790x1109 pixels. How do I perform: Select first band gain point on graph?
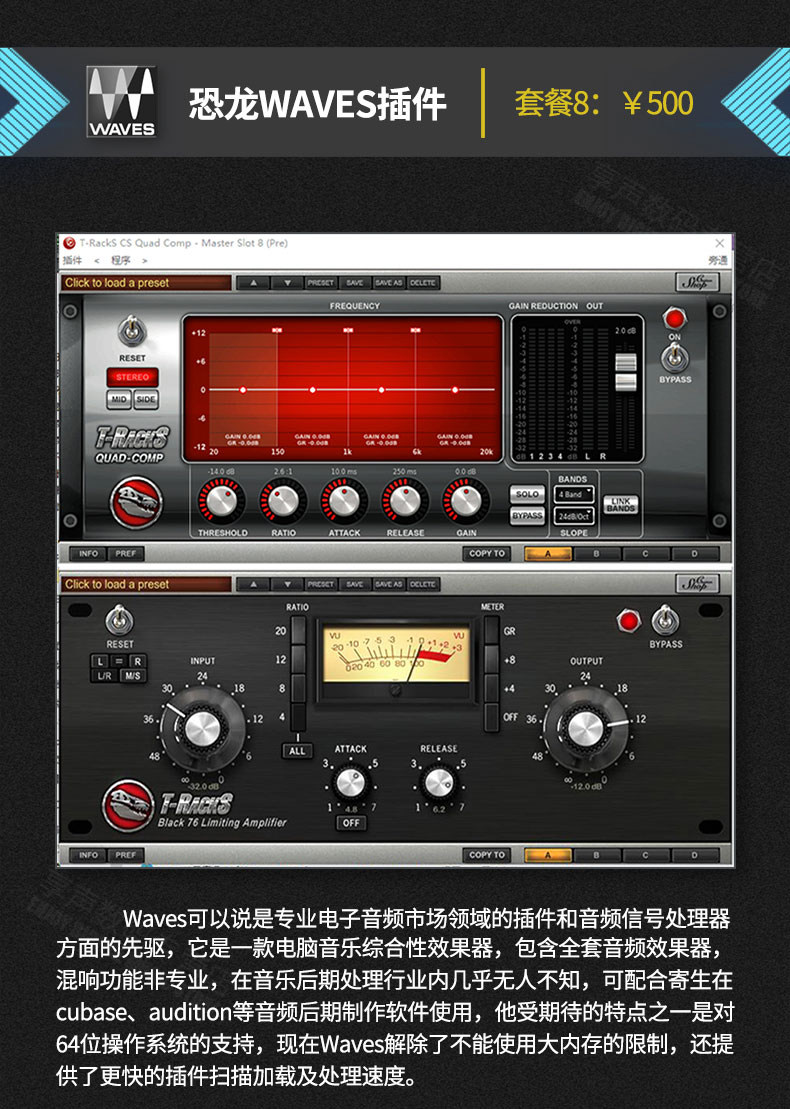click(x=243, y=390)
